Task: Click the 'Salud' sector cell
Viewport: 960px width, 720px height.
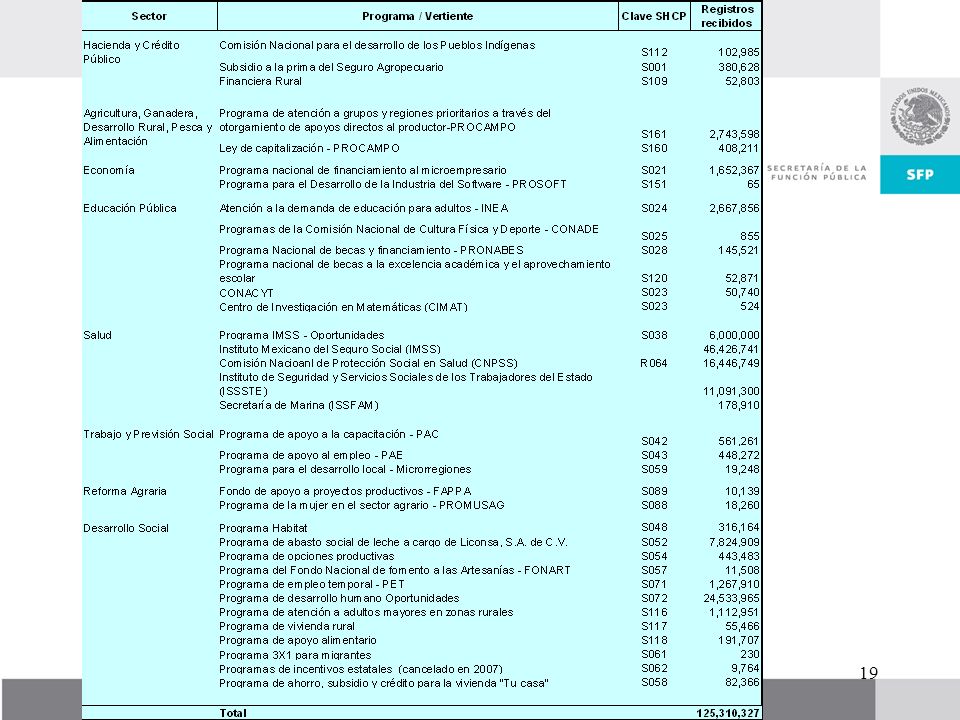Action: point(97,335)
